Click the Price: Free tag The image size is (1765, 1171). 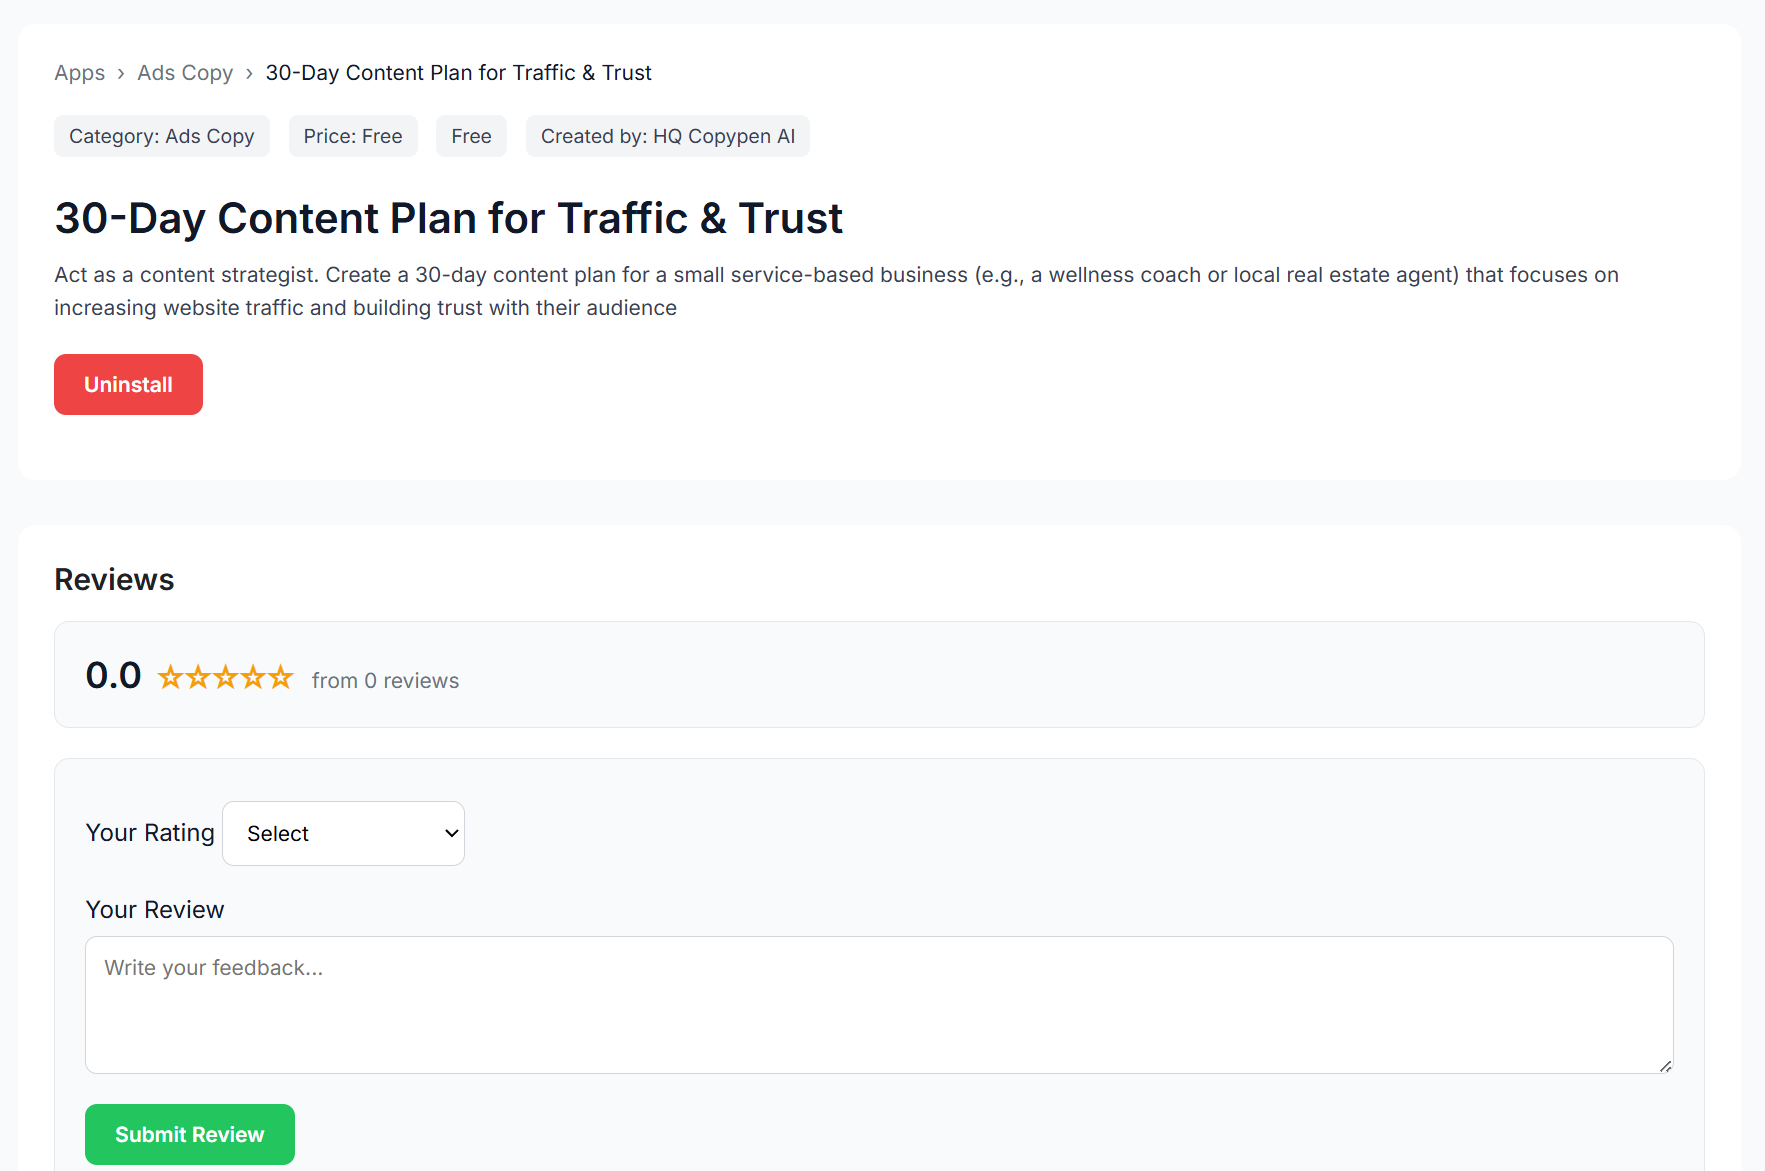(x=353, y=136)
